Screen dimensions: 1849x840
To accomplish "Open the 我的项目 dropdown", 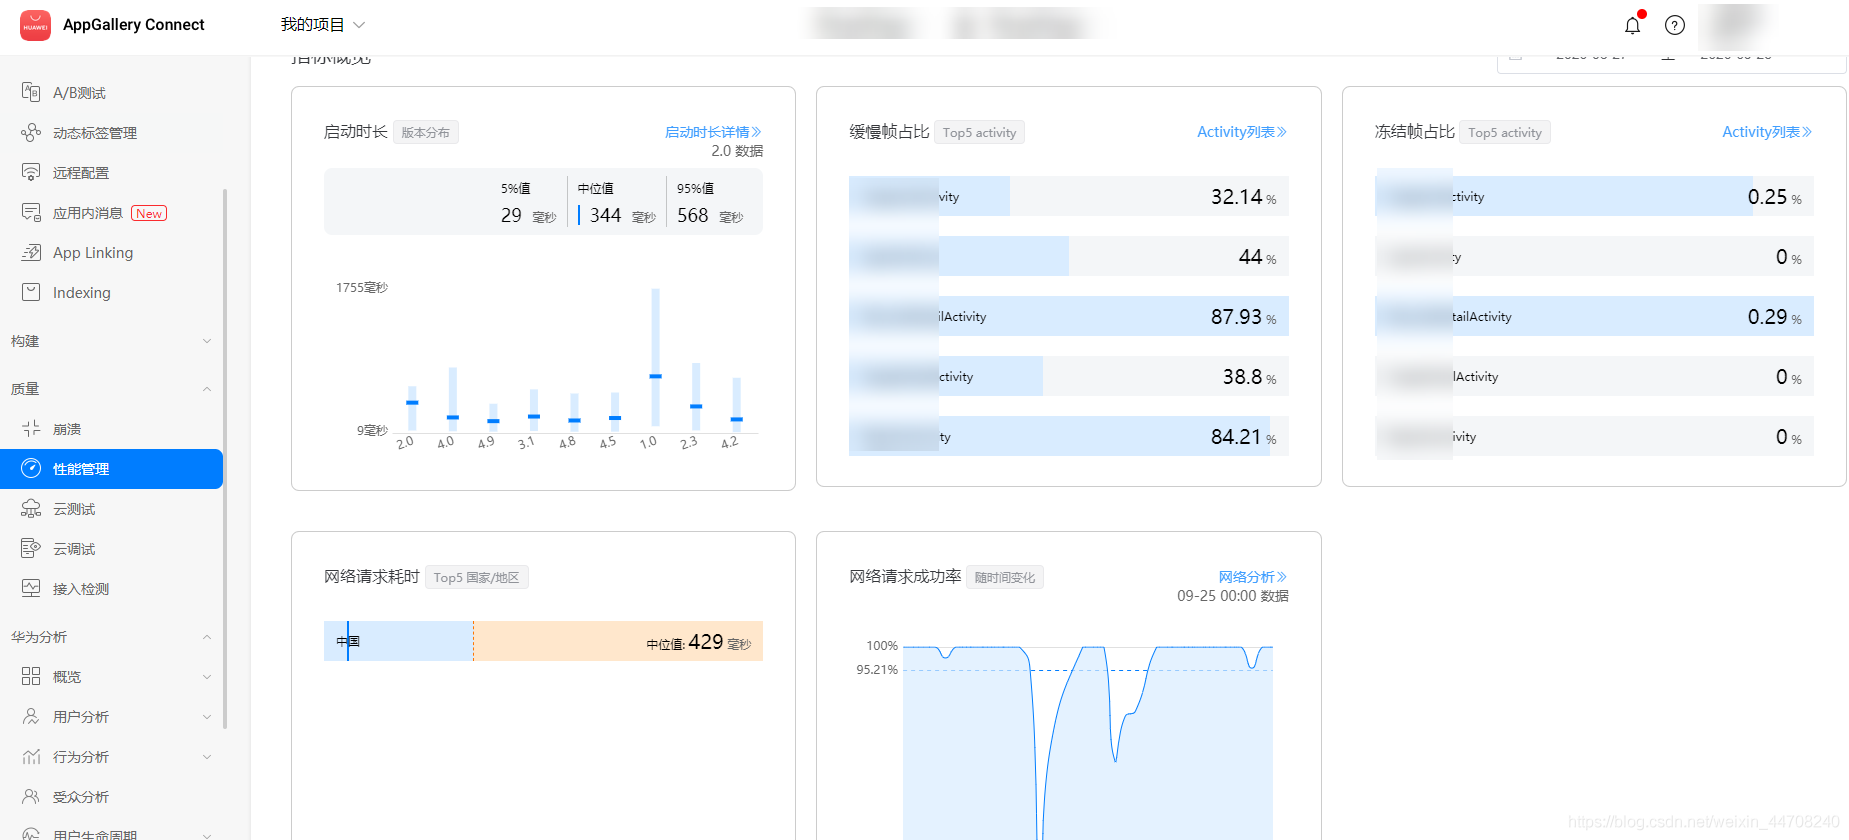I will (x=323, y=25).
